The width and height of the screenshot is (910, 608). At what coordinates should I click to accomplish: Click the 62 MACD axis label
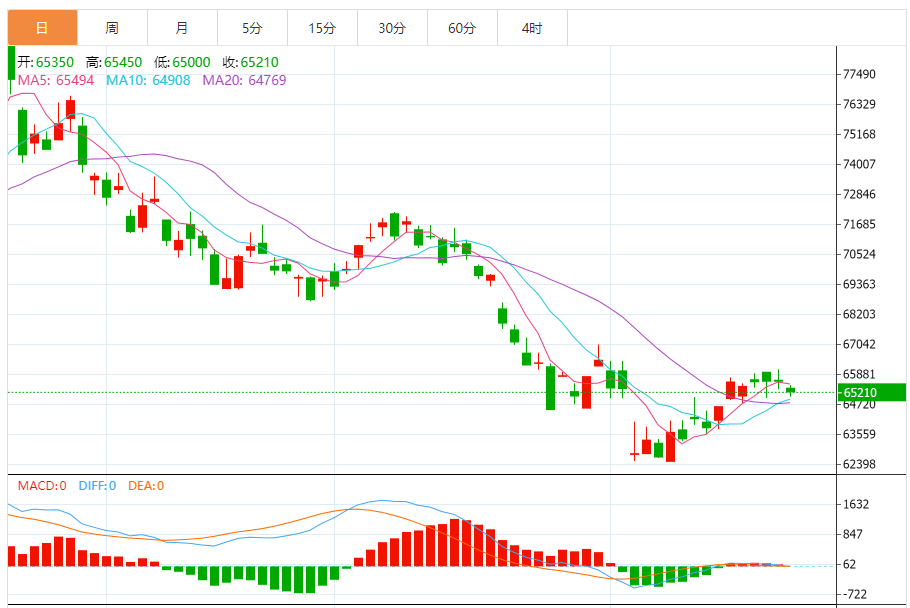[849, 564]
